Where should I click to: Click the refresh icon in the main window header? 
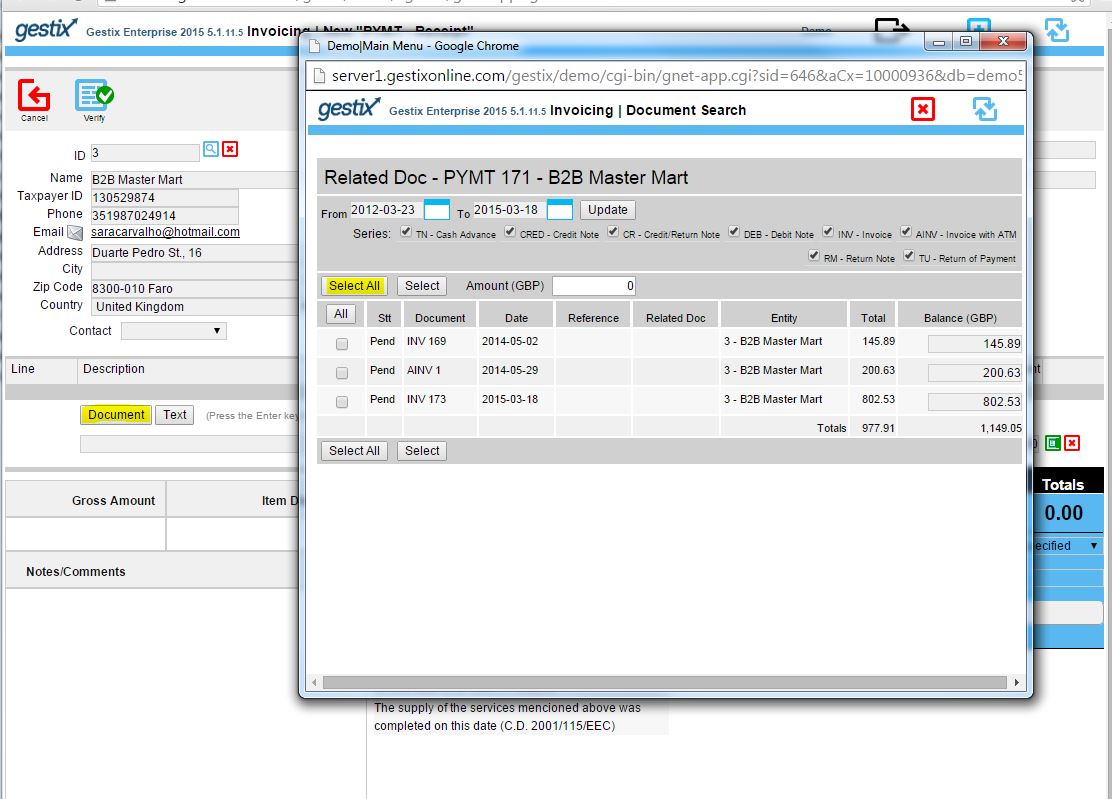pyautogui.click(x=1057, y=30)
